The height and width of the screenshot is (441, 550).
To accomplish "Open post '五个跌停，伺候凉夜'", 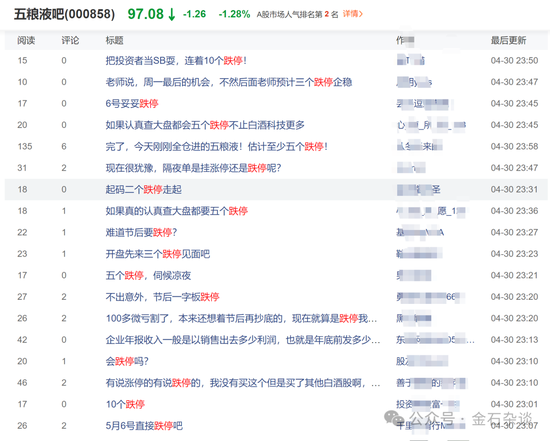I will [148, 275].
